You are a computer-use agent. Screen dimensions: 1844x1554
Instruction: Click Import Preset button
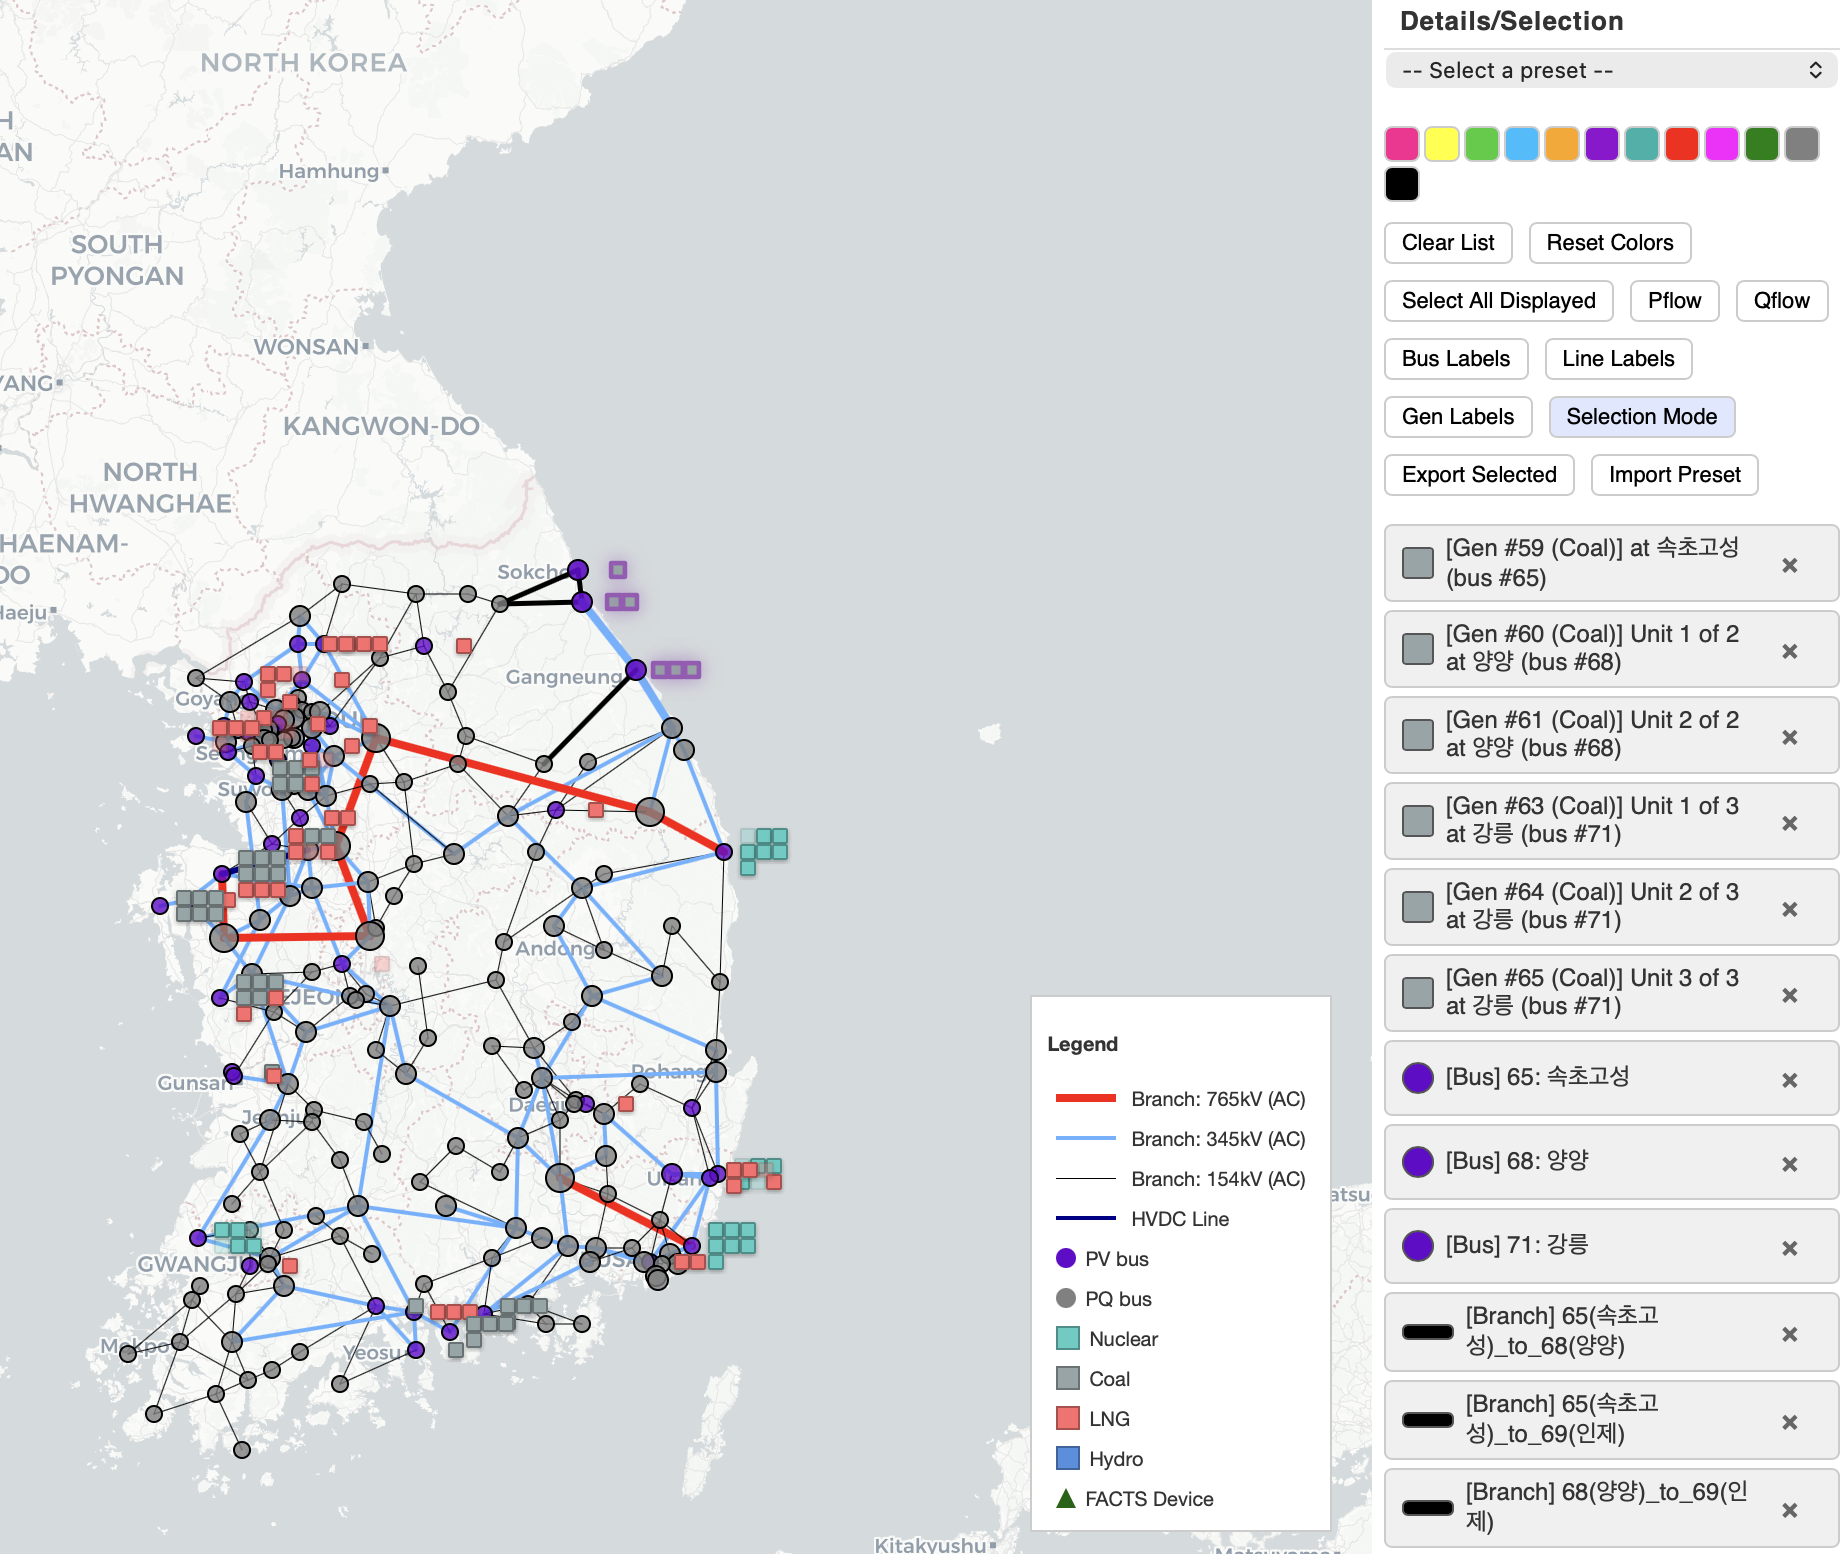click(1673, 475)
